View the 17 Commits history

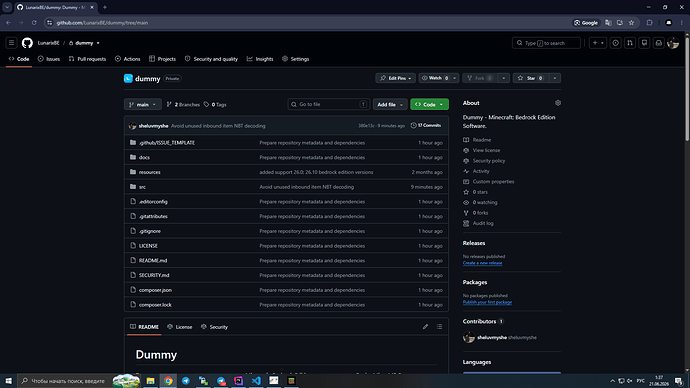[426, 125]
